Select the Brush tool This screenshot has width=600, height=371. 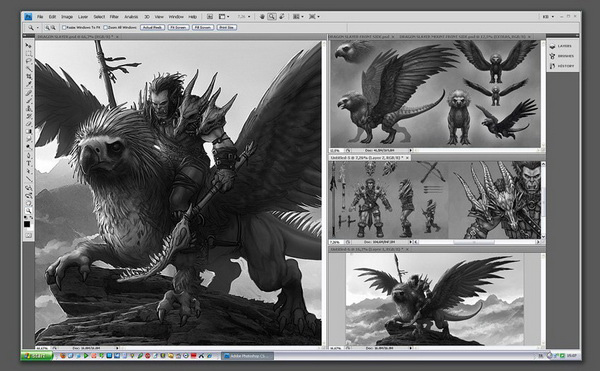coord(28,101)
